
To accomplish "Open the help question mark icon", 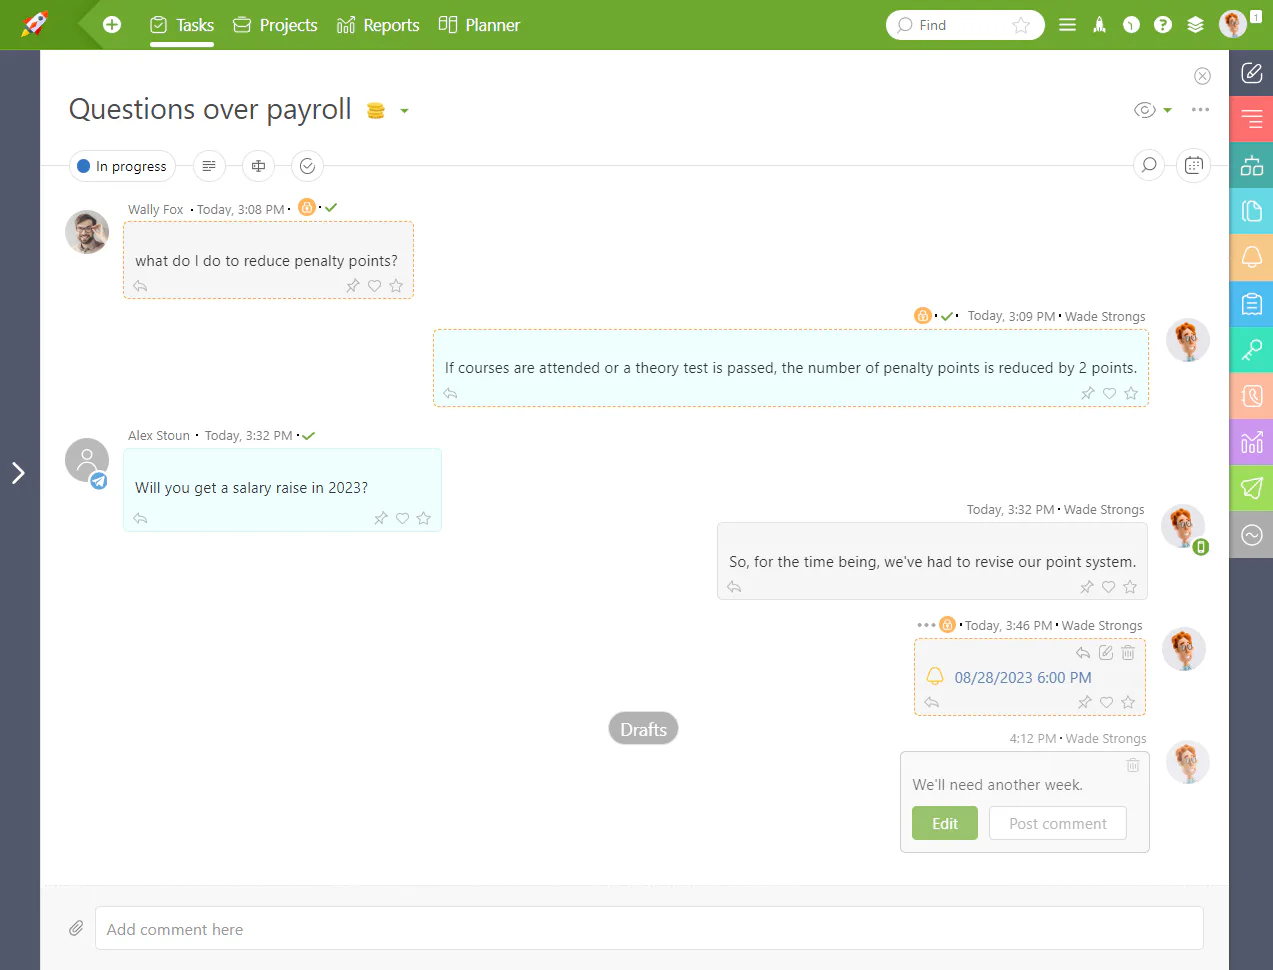I will tap(1162, 25).
